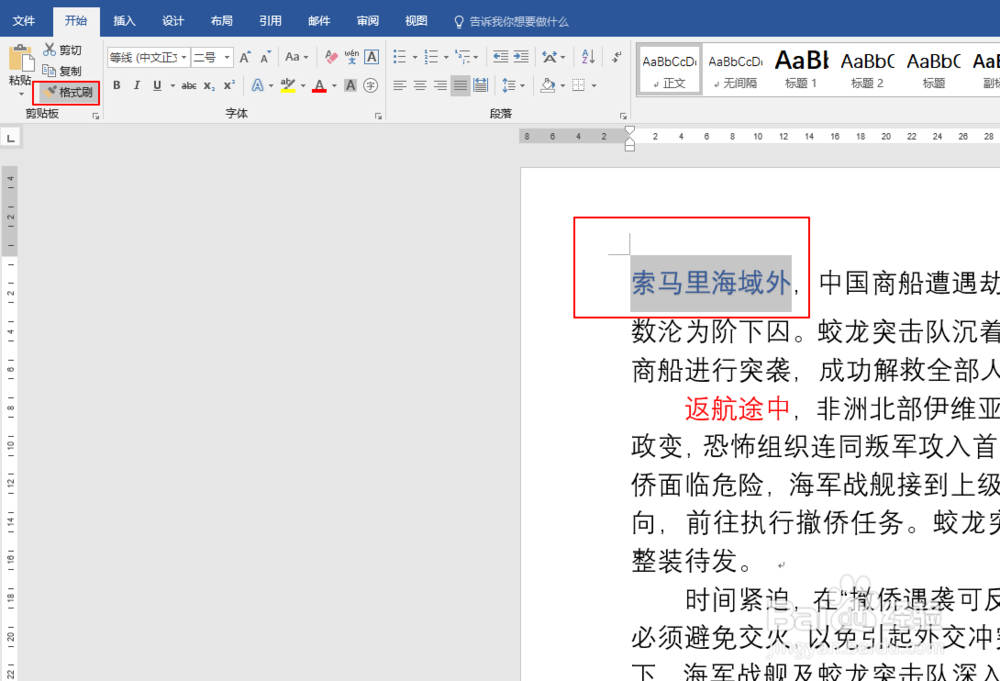Apply text highlight color

point(290,86)
